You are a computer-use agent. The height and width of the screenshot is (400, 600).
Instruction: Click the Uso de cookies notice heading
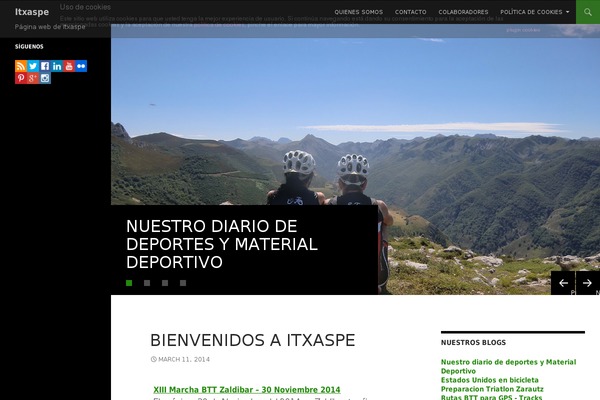85,7
